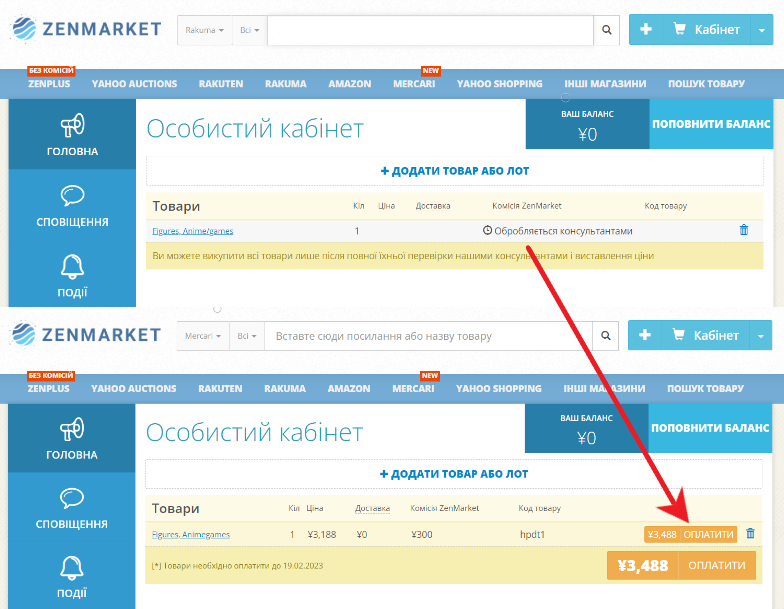Open the ZENPLUS tab in the upper navigation bar
Screen dimensions: 784x609
pyautogui.click(x=49, y=84)
